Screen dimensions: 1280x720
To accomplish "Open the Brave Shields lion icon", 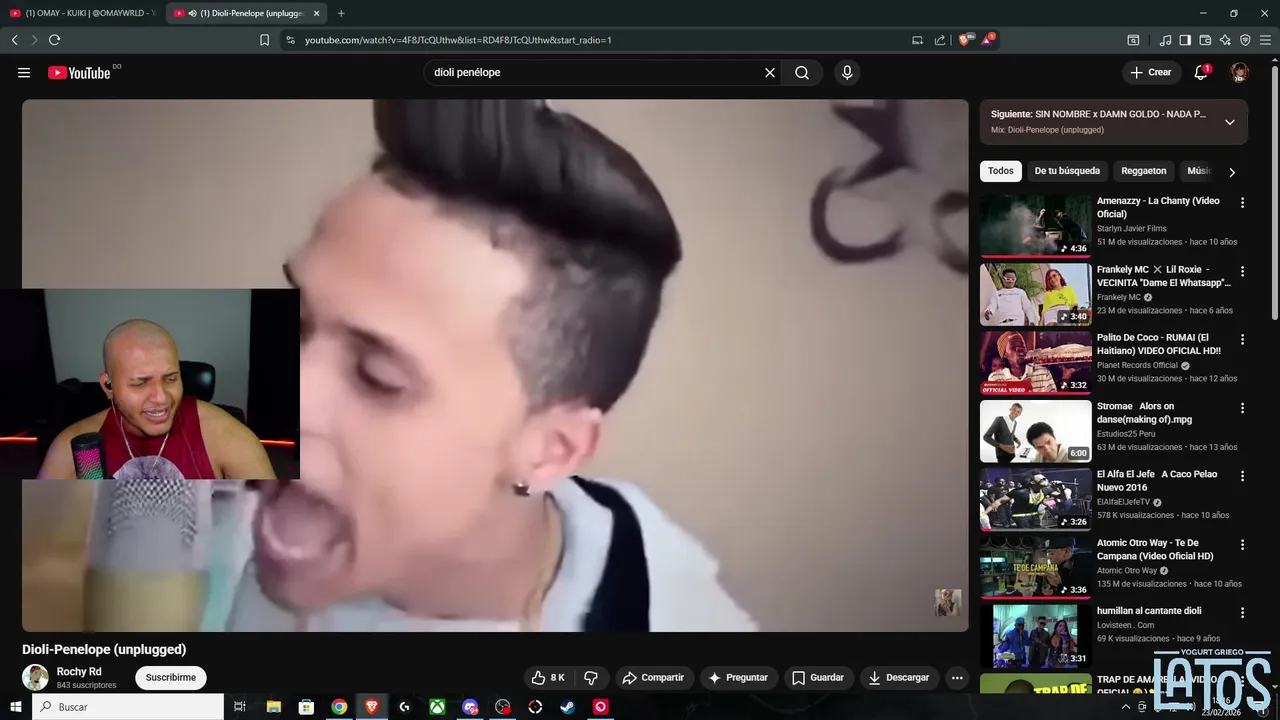I will pyautogui.click(x=964, y=40).
